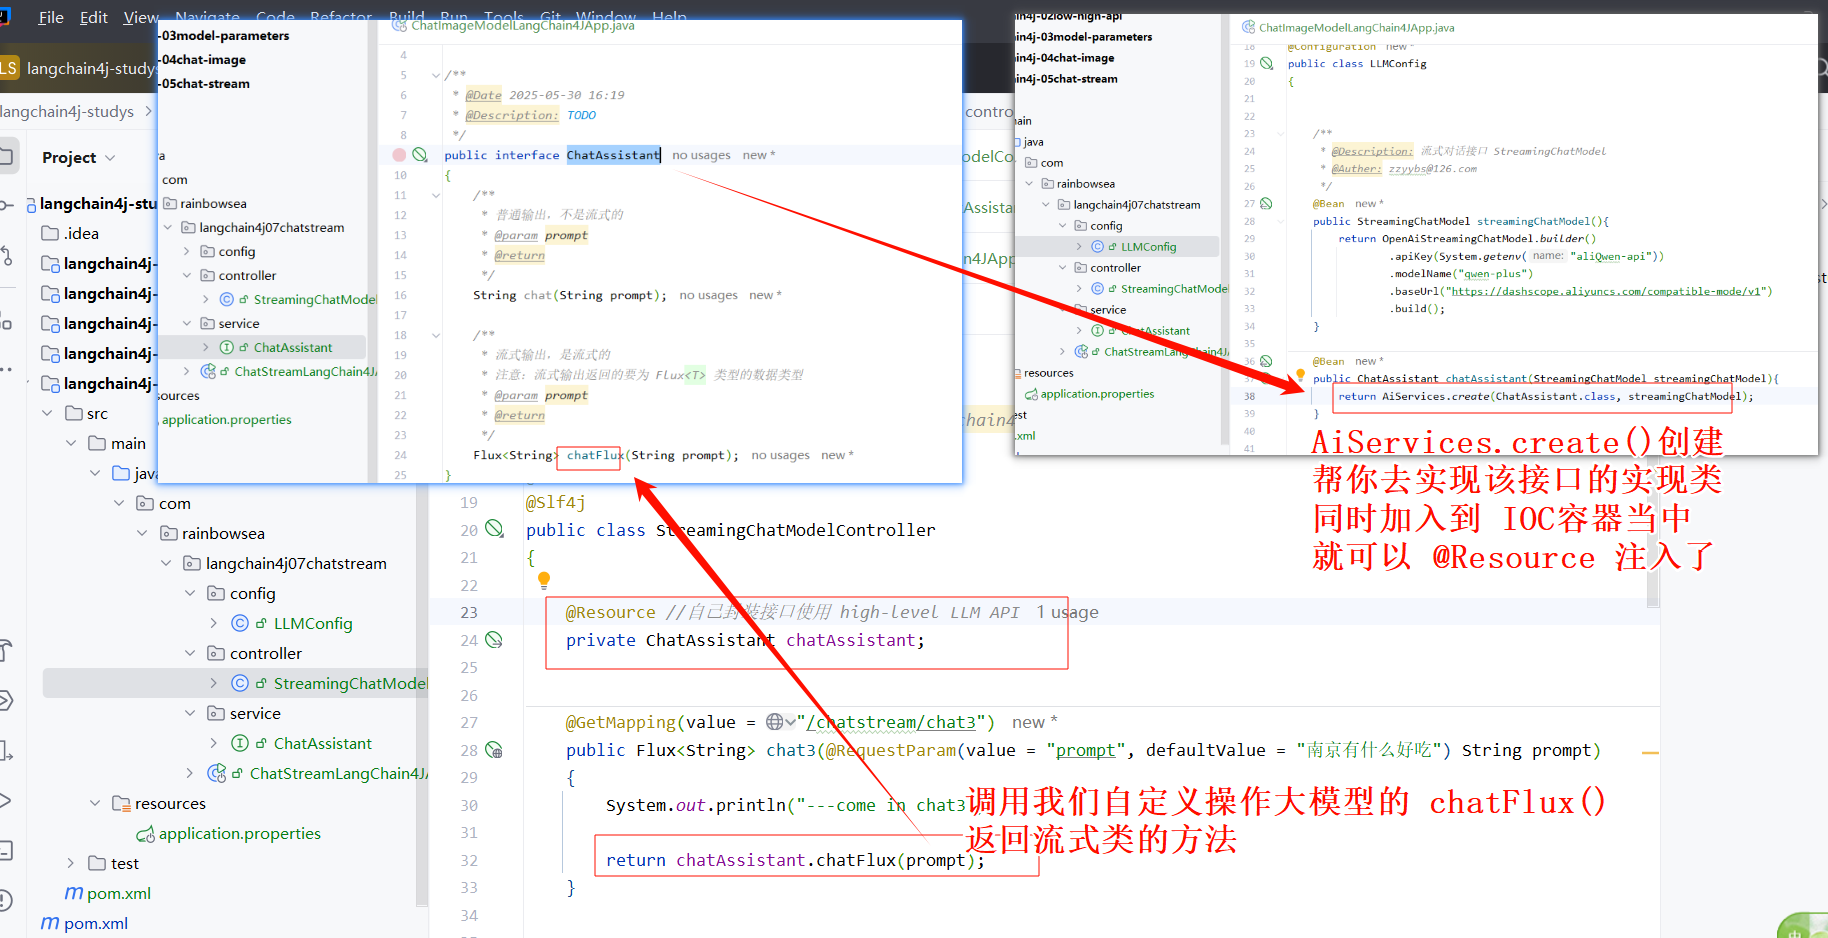Click the Spring app icon of ChatStreamLangChain4J in left snippet tree
Screen dimensions: 1828x938
coord(208,371)
